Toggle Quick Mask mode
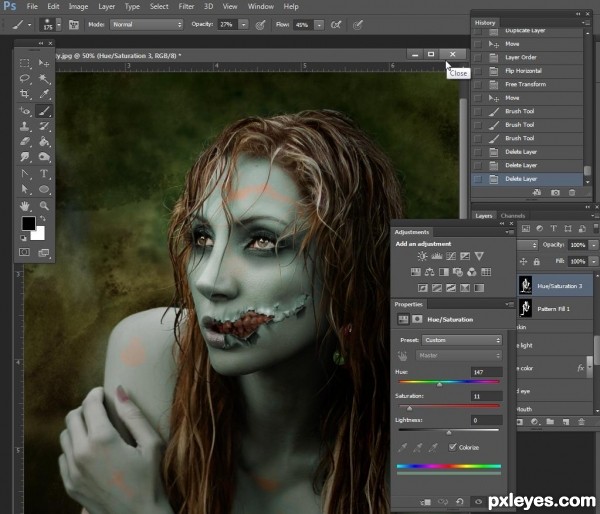 pos(24,252)
